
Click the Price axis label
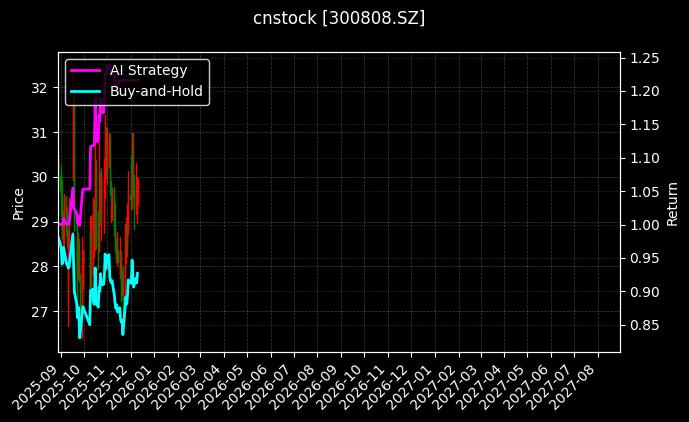[18, 204]
